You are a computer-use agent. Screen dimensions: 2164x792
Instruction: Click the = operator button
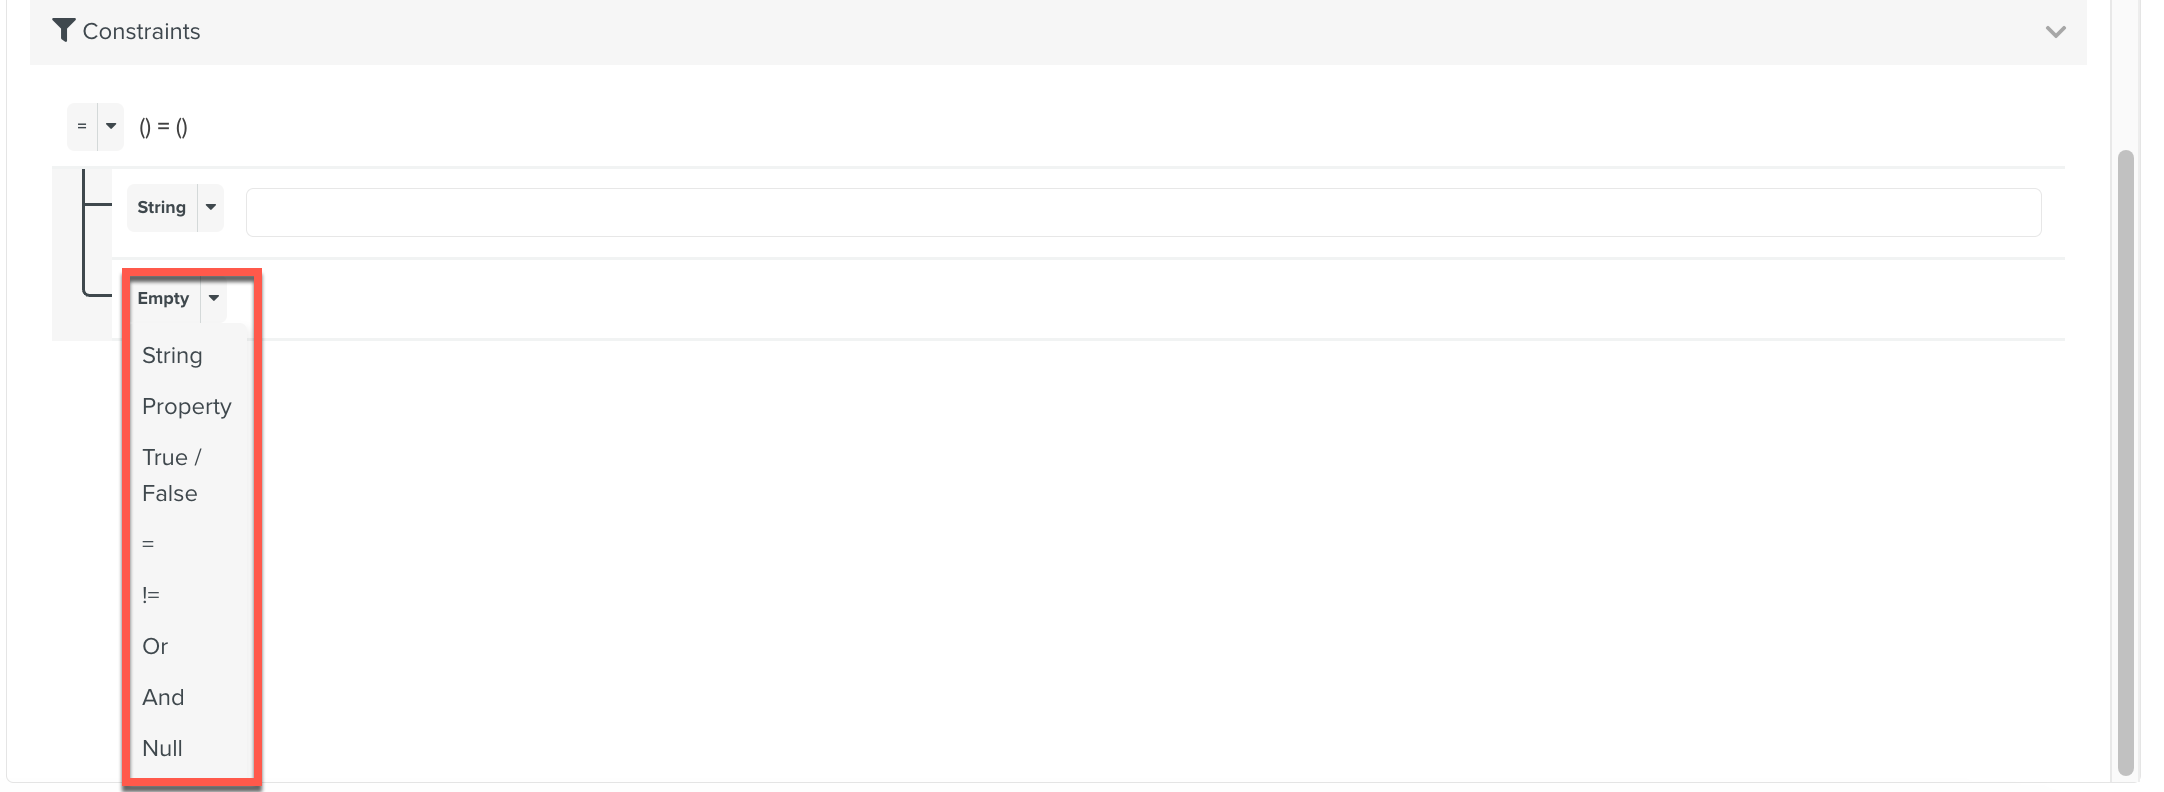(x=82, y=126)
